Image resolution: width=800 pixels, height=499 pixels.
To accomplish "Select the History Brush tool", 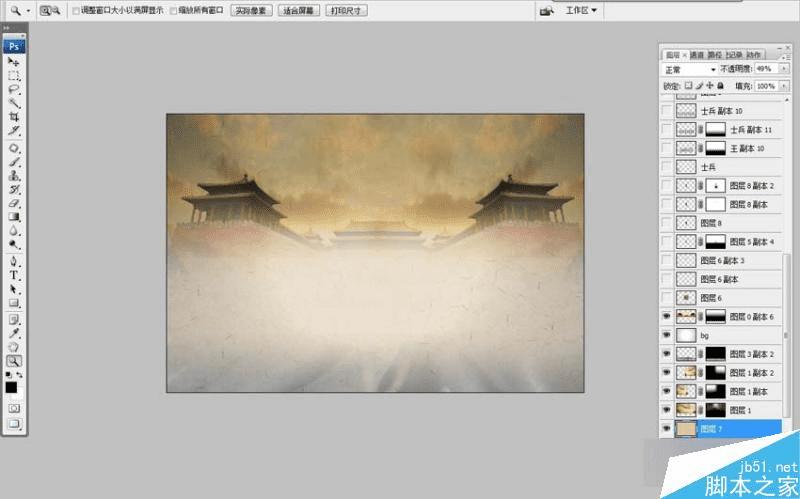I will tap(14, 190).
